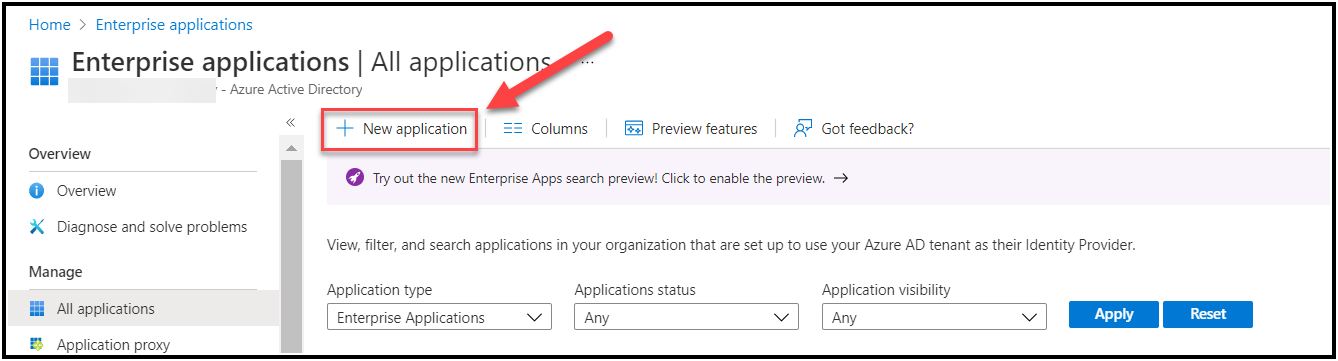Click the All applications grid icon in sidebar
The image size is (1338, 361).
[37, 309]
